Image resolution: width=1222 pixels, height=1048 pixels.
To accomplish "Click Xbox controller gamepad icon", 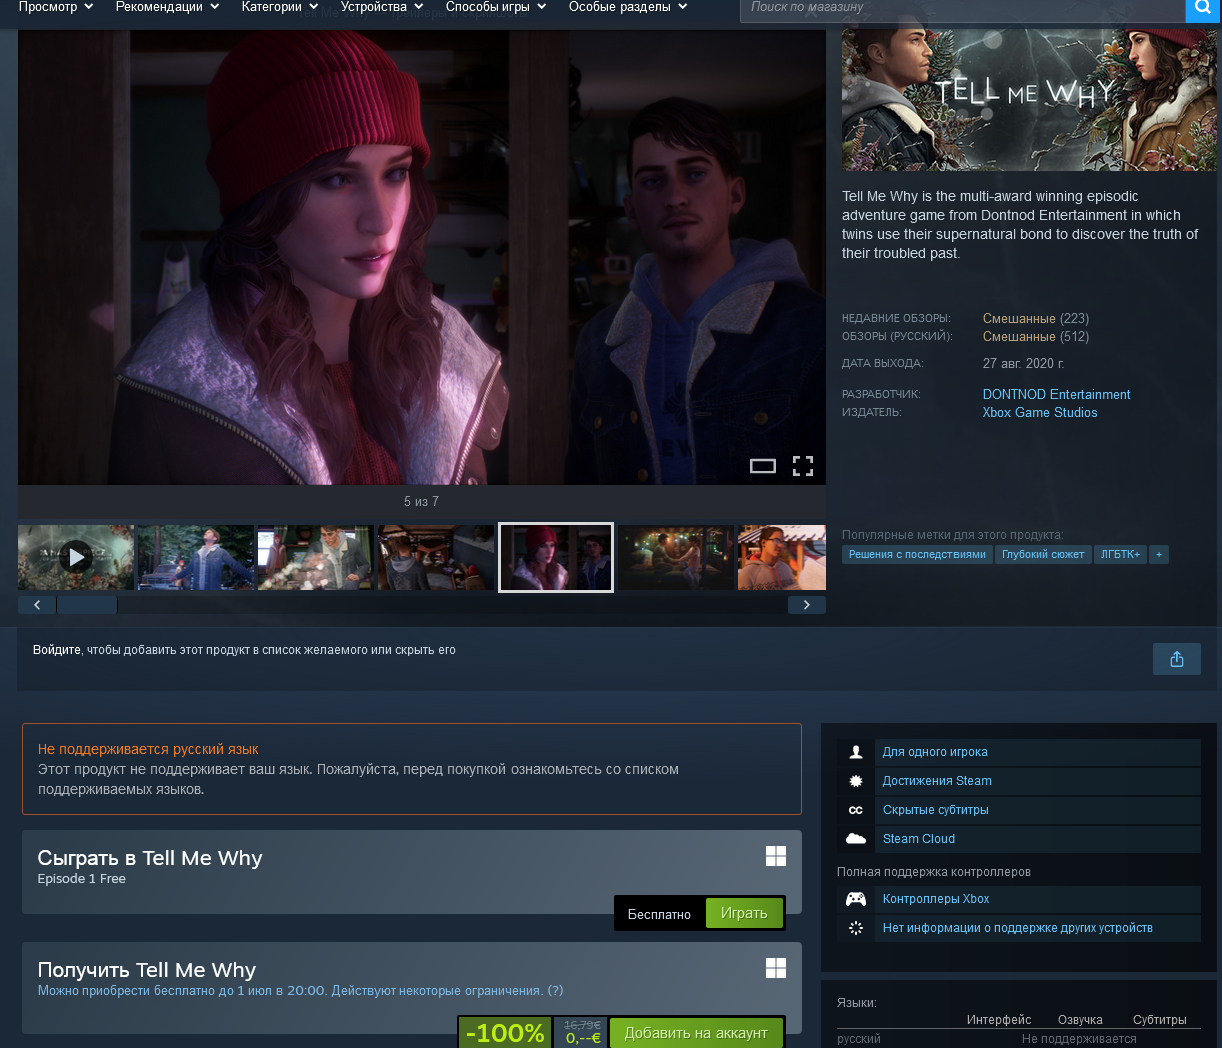I will tap(856, 899).
